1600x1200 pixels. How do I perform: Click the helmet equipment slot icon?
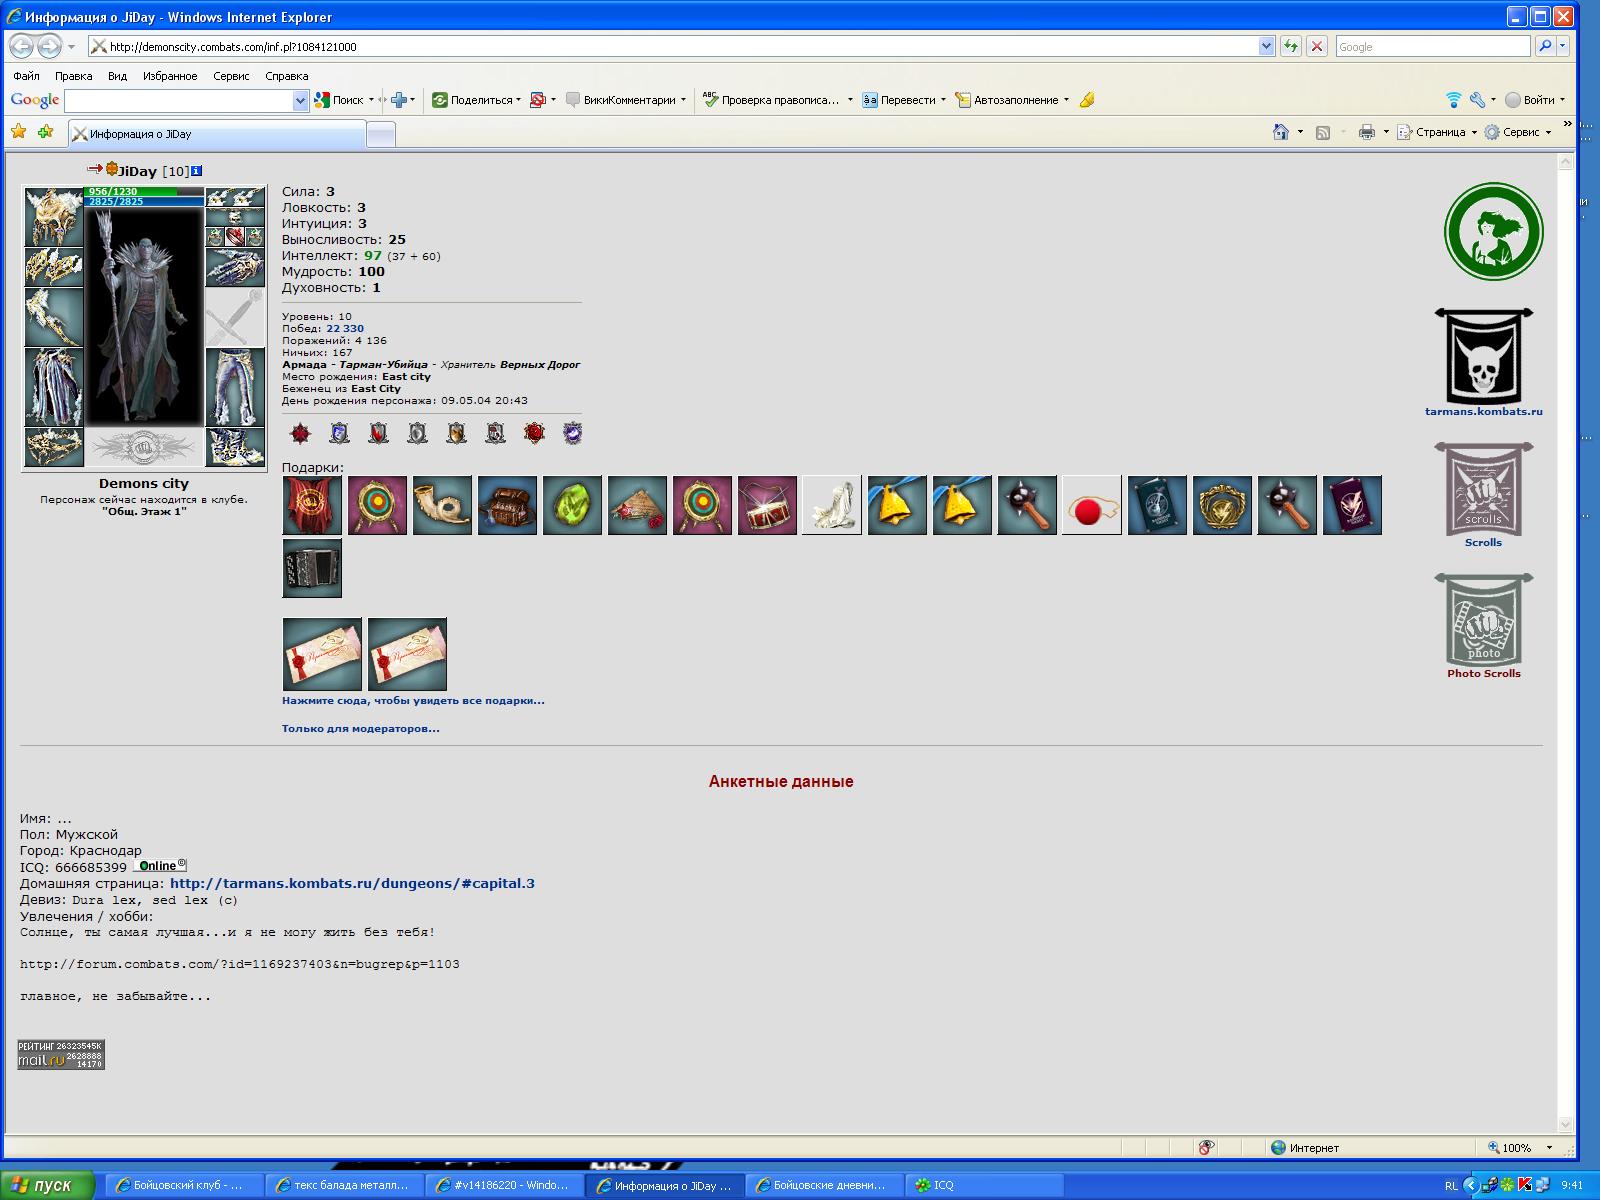pyautogui.click(x=53, y=215)
